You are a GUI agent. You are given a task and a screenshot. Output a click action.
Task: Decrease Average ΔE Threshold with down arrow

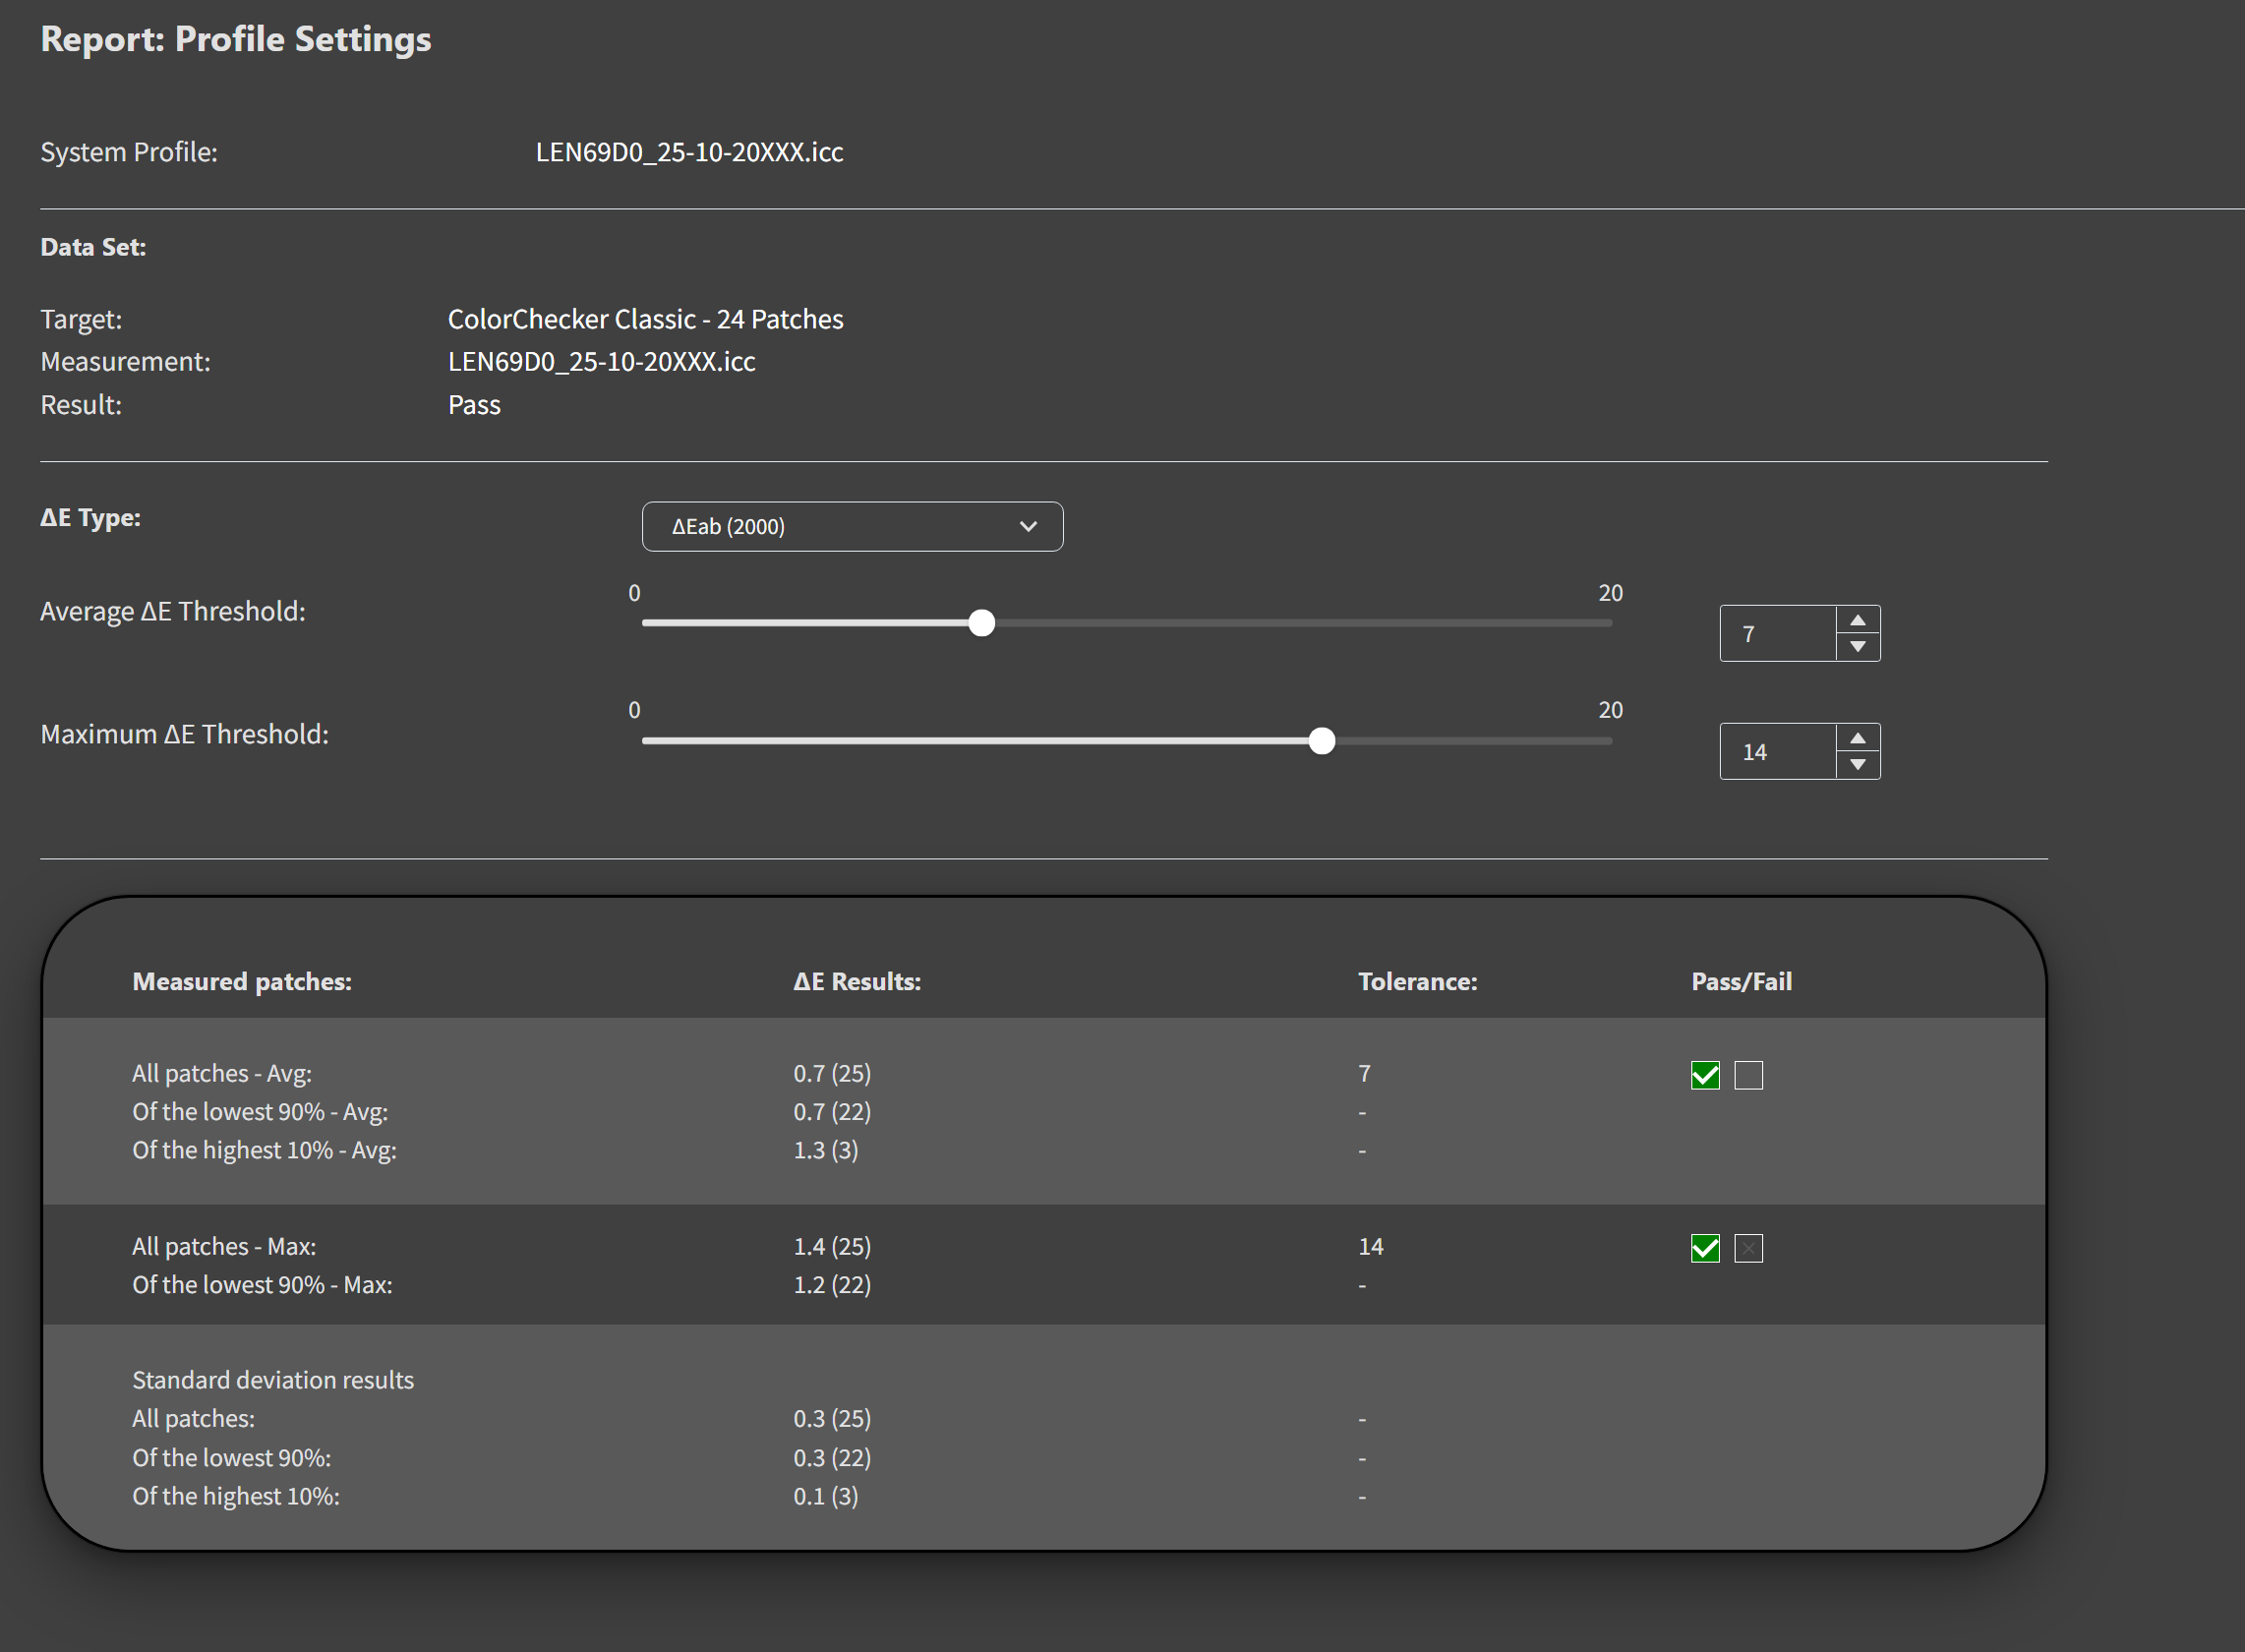click(x=1857, y=647)
